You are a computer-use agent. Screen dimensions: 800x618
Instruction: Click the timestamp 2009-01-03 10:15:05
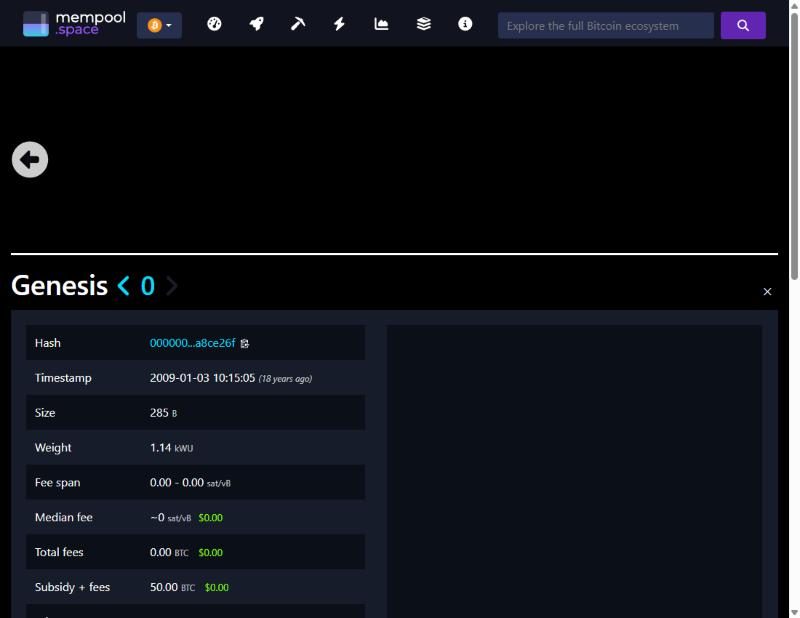click(202, 378)
